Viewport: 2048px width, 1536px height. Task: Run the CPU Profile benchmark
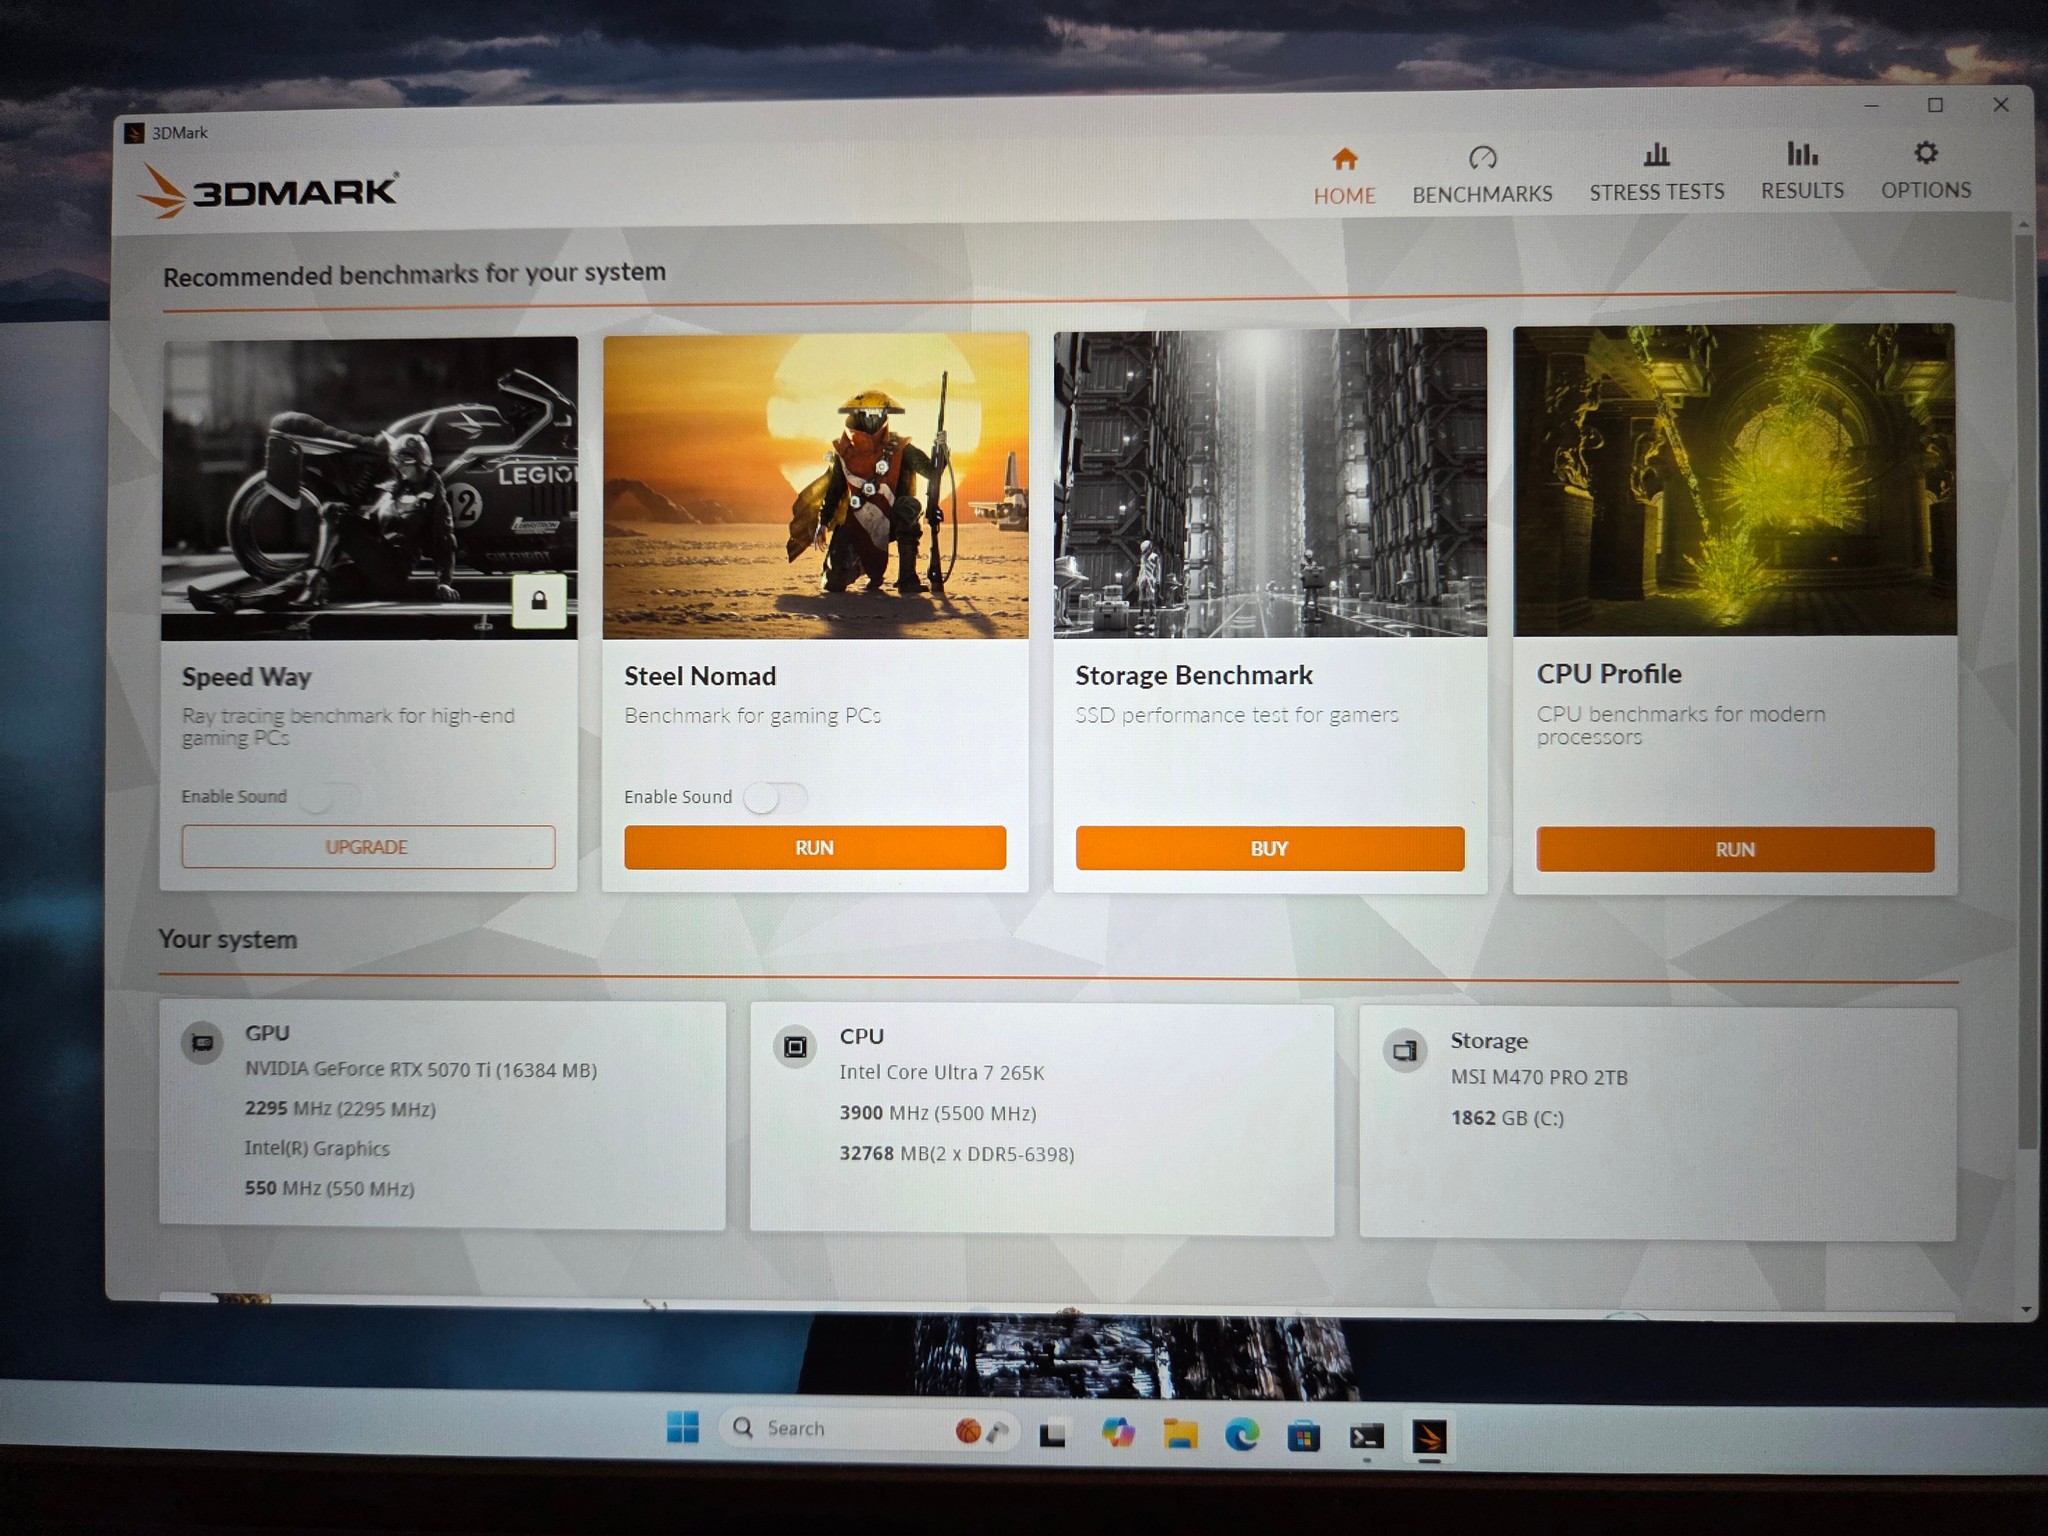(x=1735, y=849)
